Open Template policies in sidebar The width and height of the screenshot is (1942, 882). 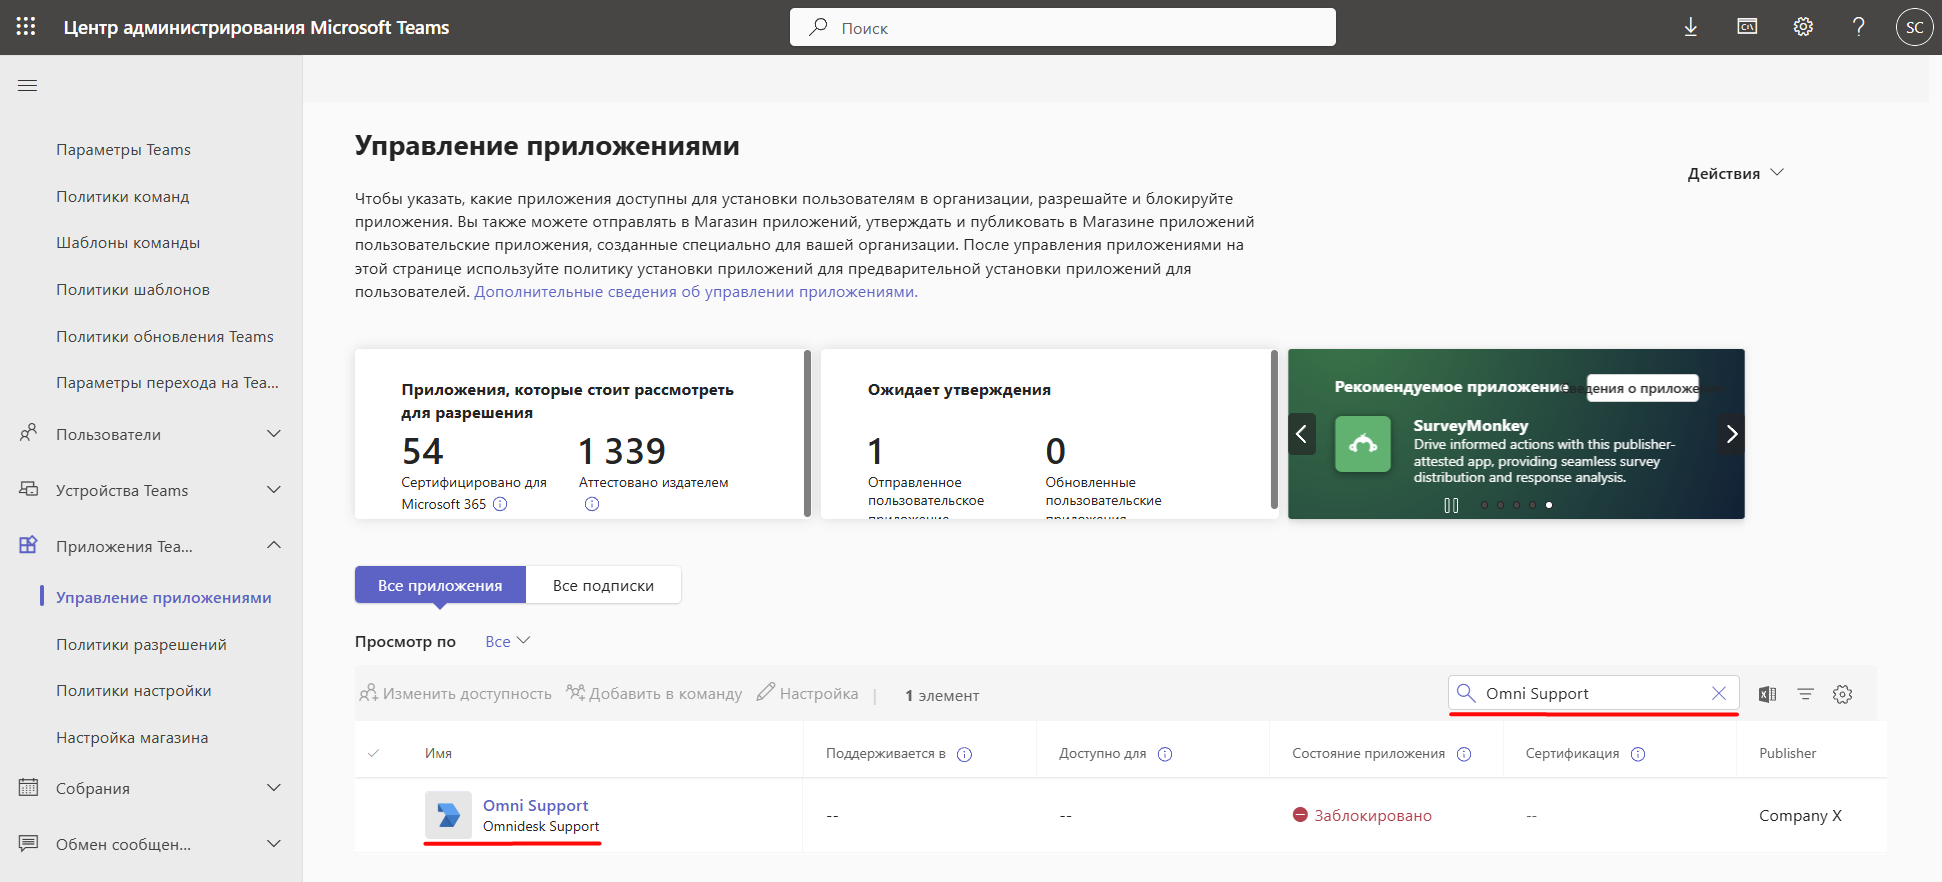[x=133, y=290]
